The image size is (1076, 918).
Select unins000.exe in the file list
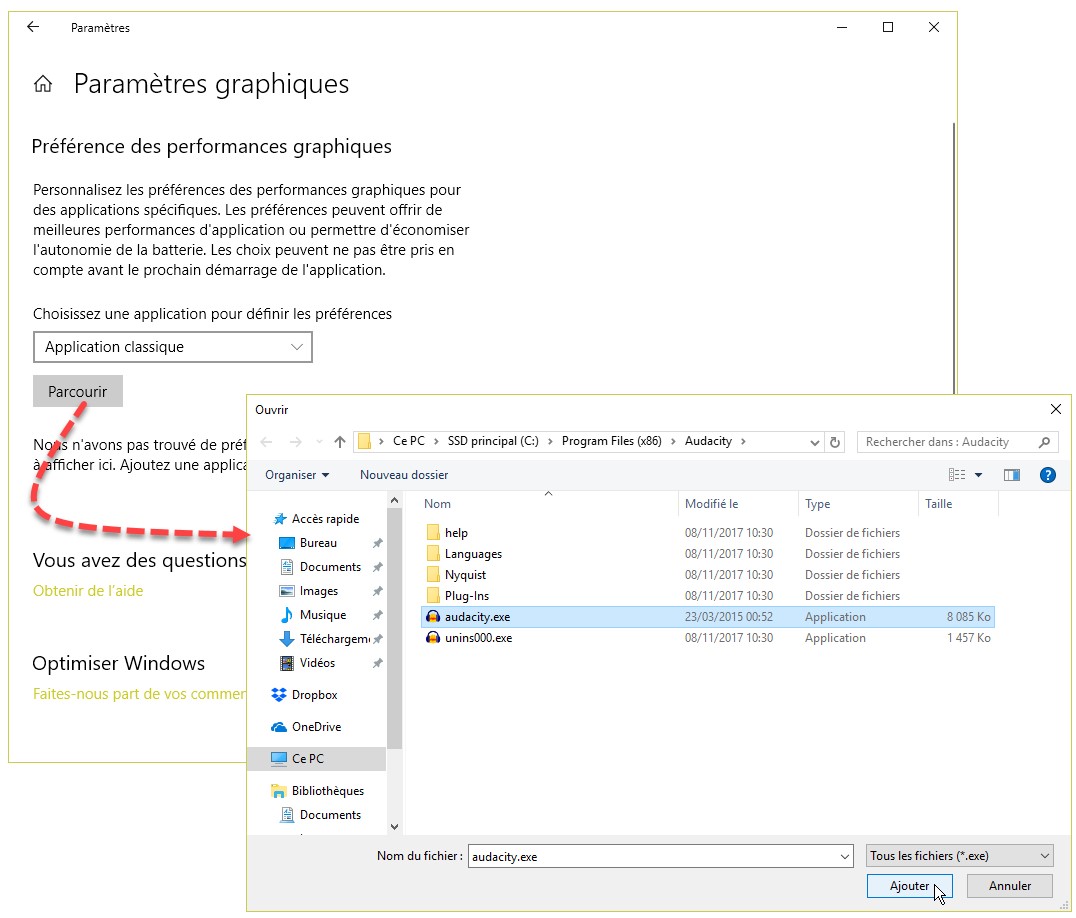(707, 638)
